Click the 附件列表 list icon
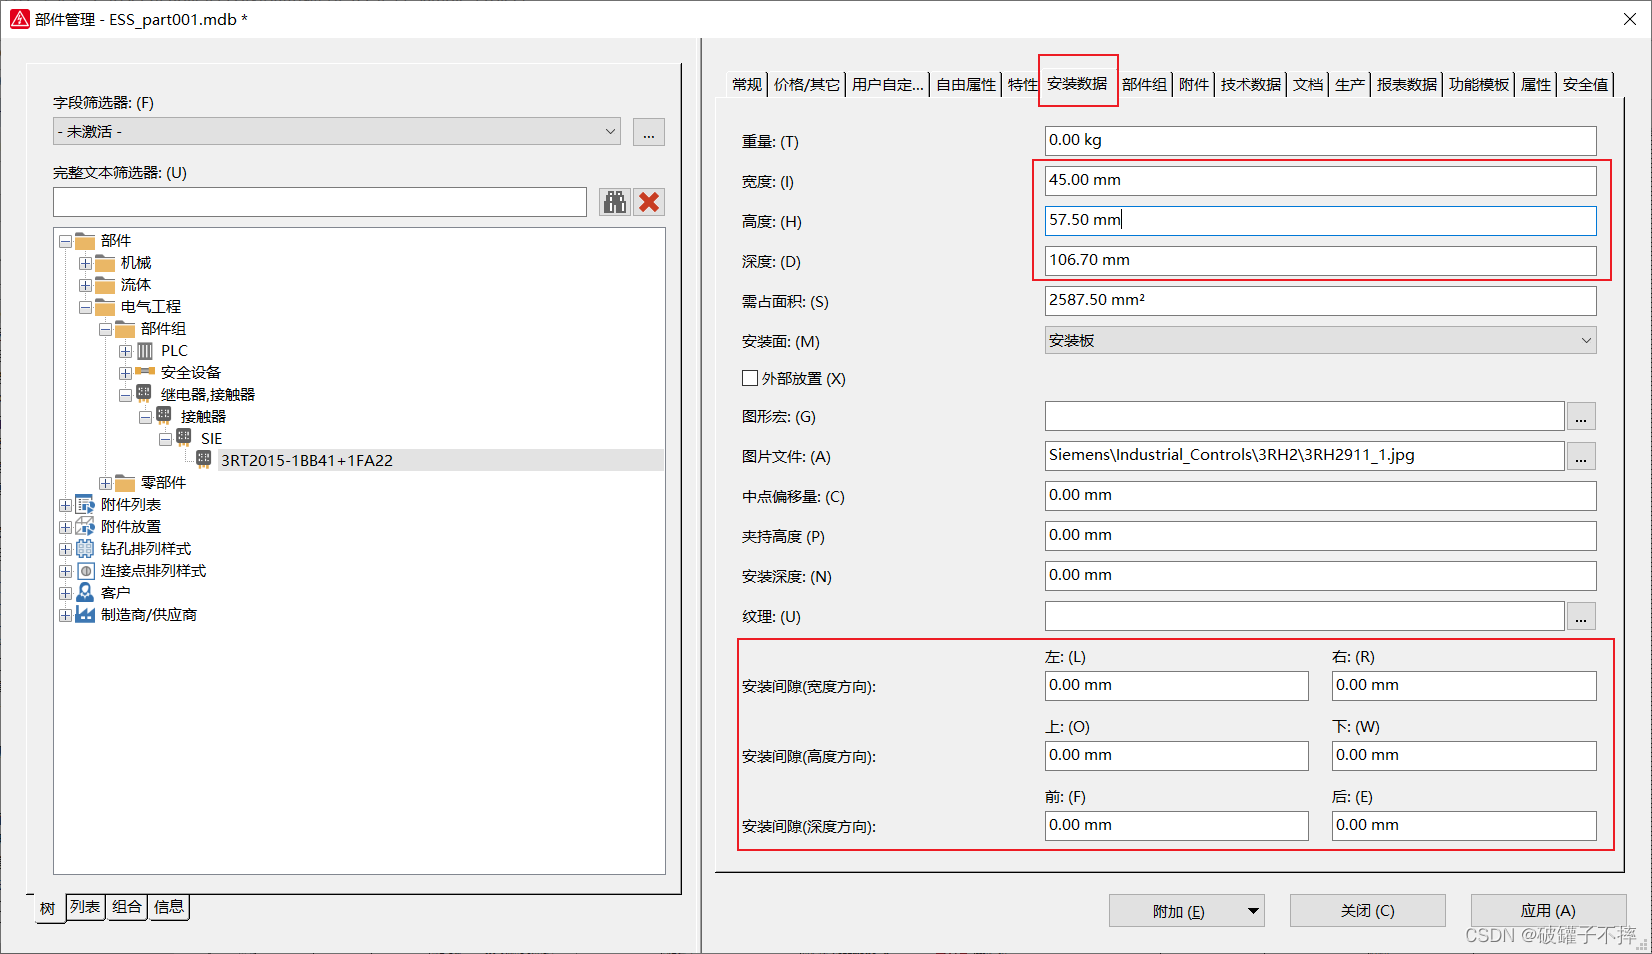1652x954 pixels. (86, 505)
